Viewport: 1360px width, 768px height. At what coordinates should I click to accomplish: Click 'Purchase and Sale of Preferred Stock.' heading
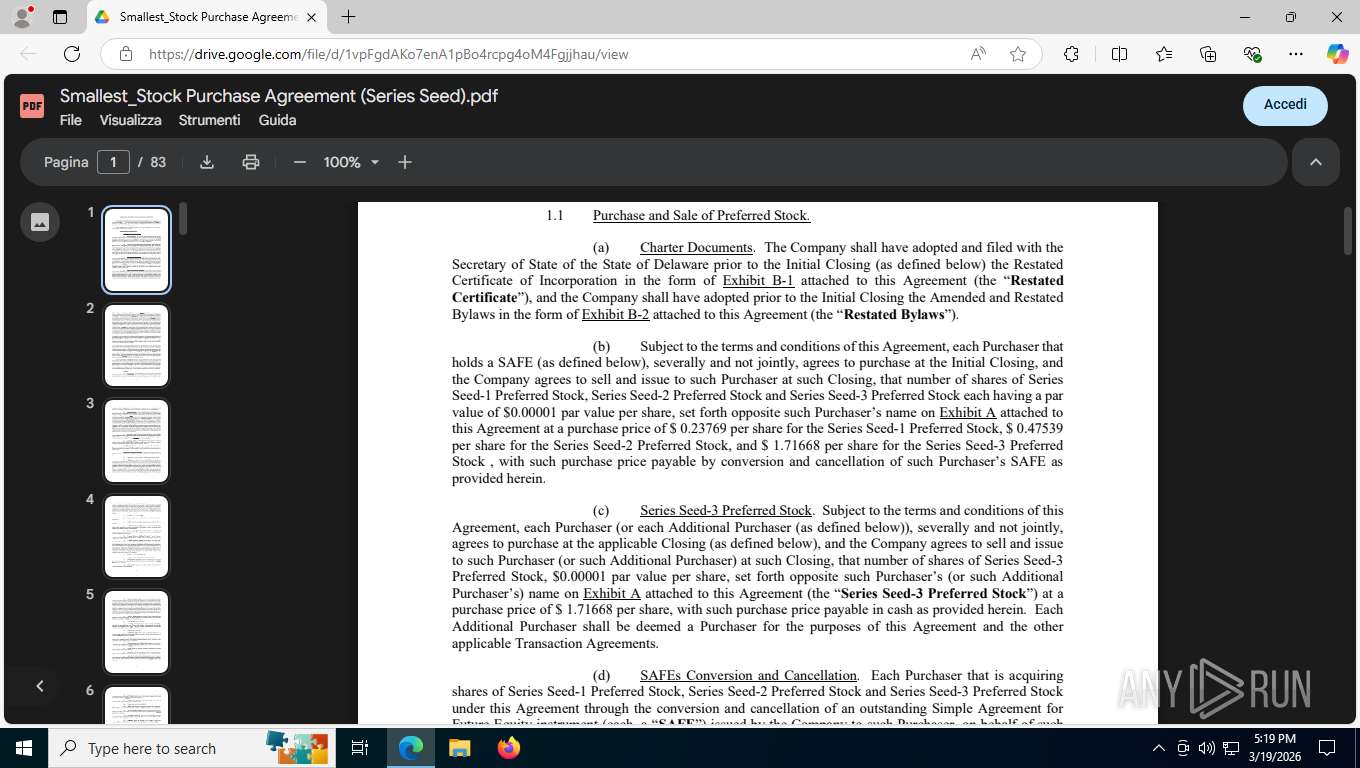(701, 215)
